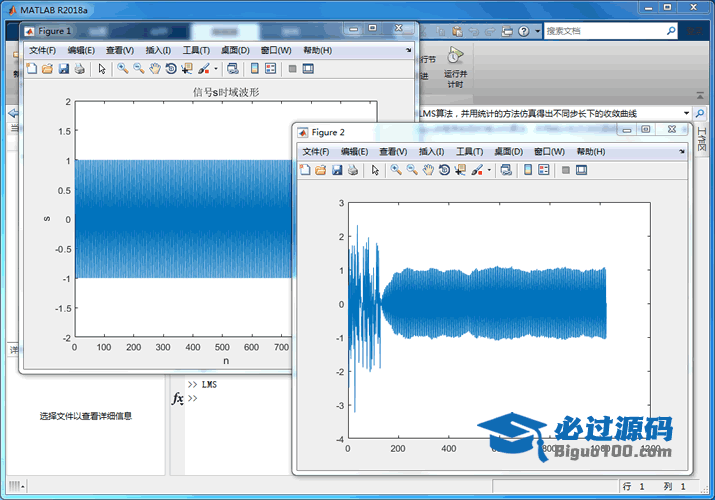Select Edit Plot arrow in Figure 2 toolbar
The image size is (715, 500).
tap(375, 170)
